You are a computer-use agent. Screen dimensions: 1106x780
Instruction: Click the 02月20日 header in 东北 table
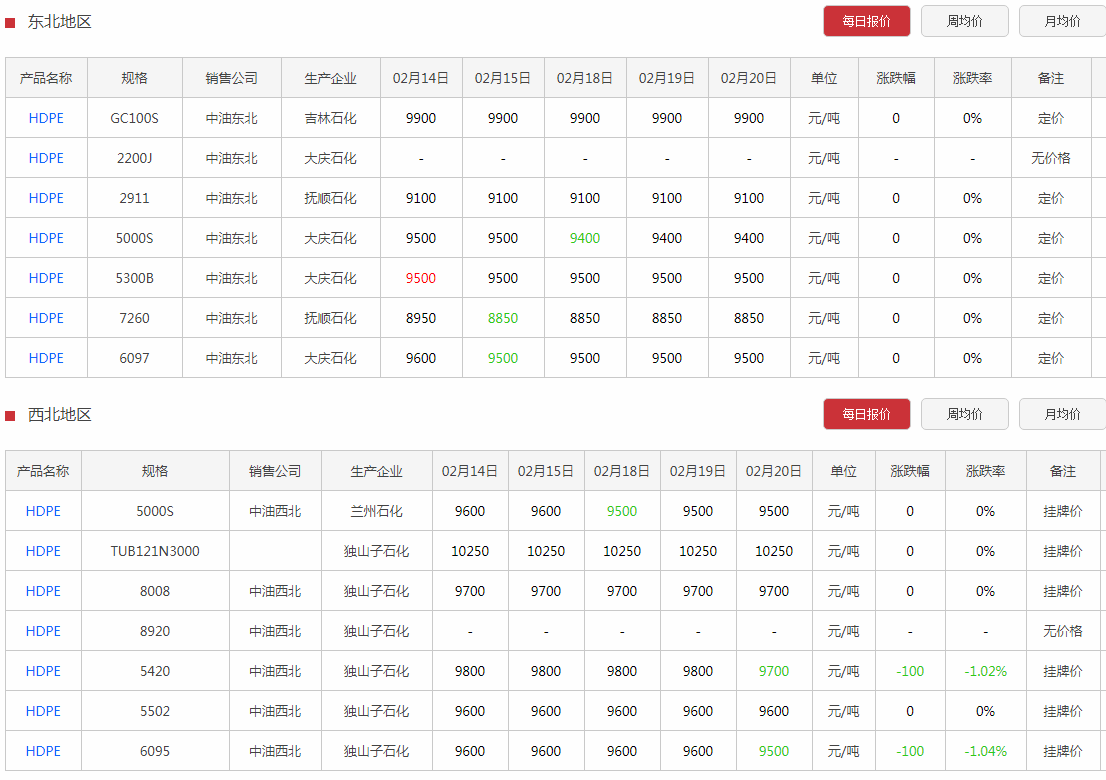[x=748, y=78]
